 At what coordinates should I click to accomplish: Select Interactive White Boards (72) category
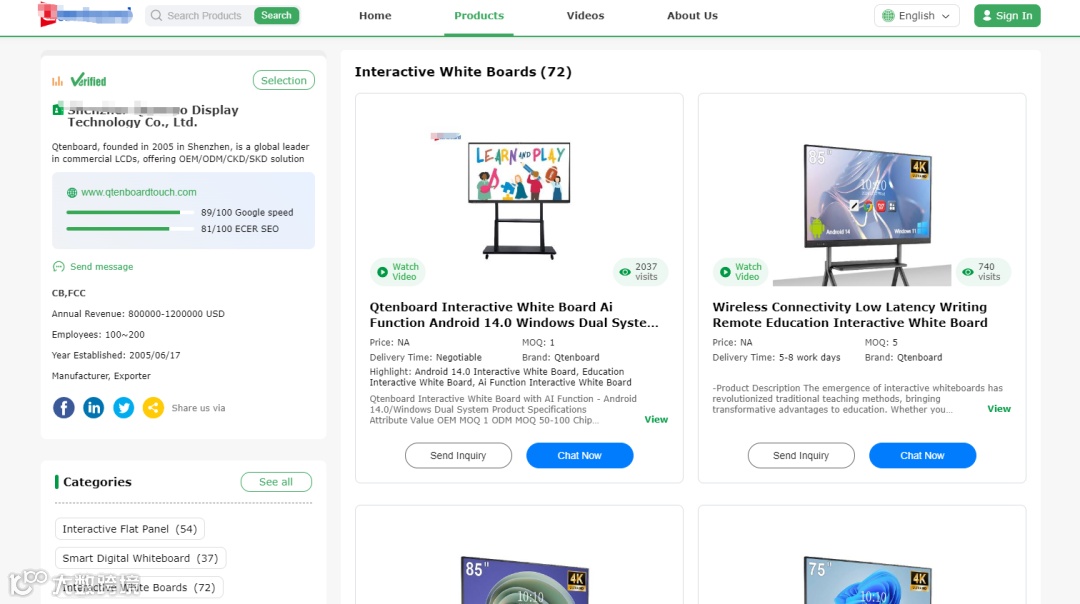pos(138,587)
